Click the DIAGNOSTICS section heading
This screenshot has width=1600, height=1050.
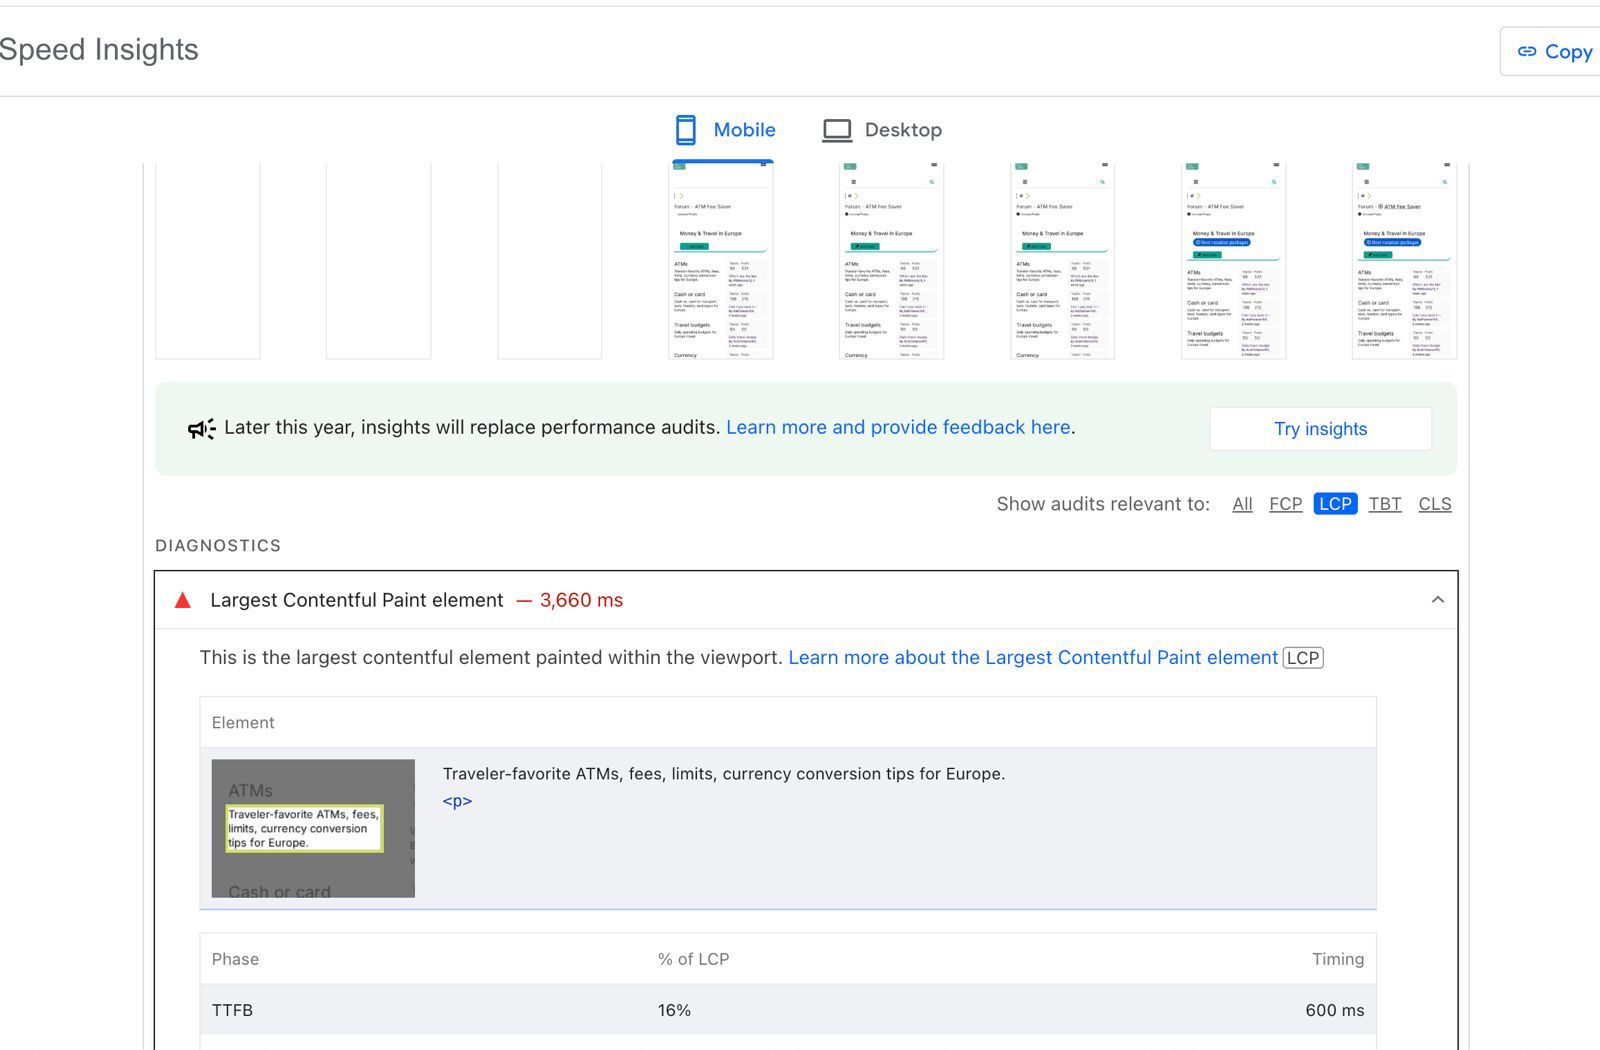point(218,546)
